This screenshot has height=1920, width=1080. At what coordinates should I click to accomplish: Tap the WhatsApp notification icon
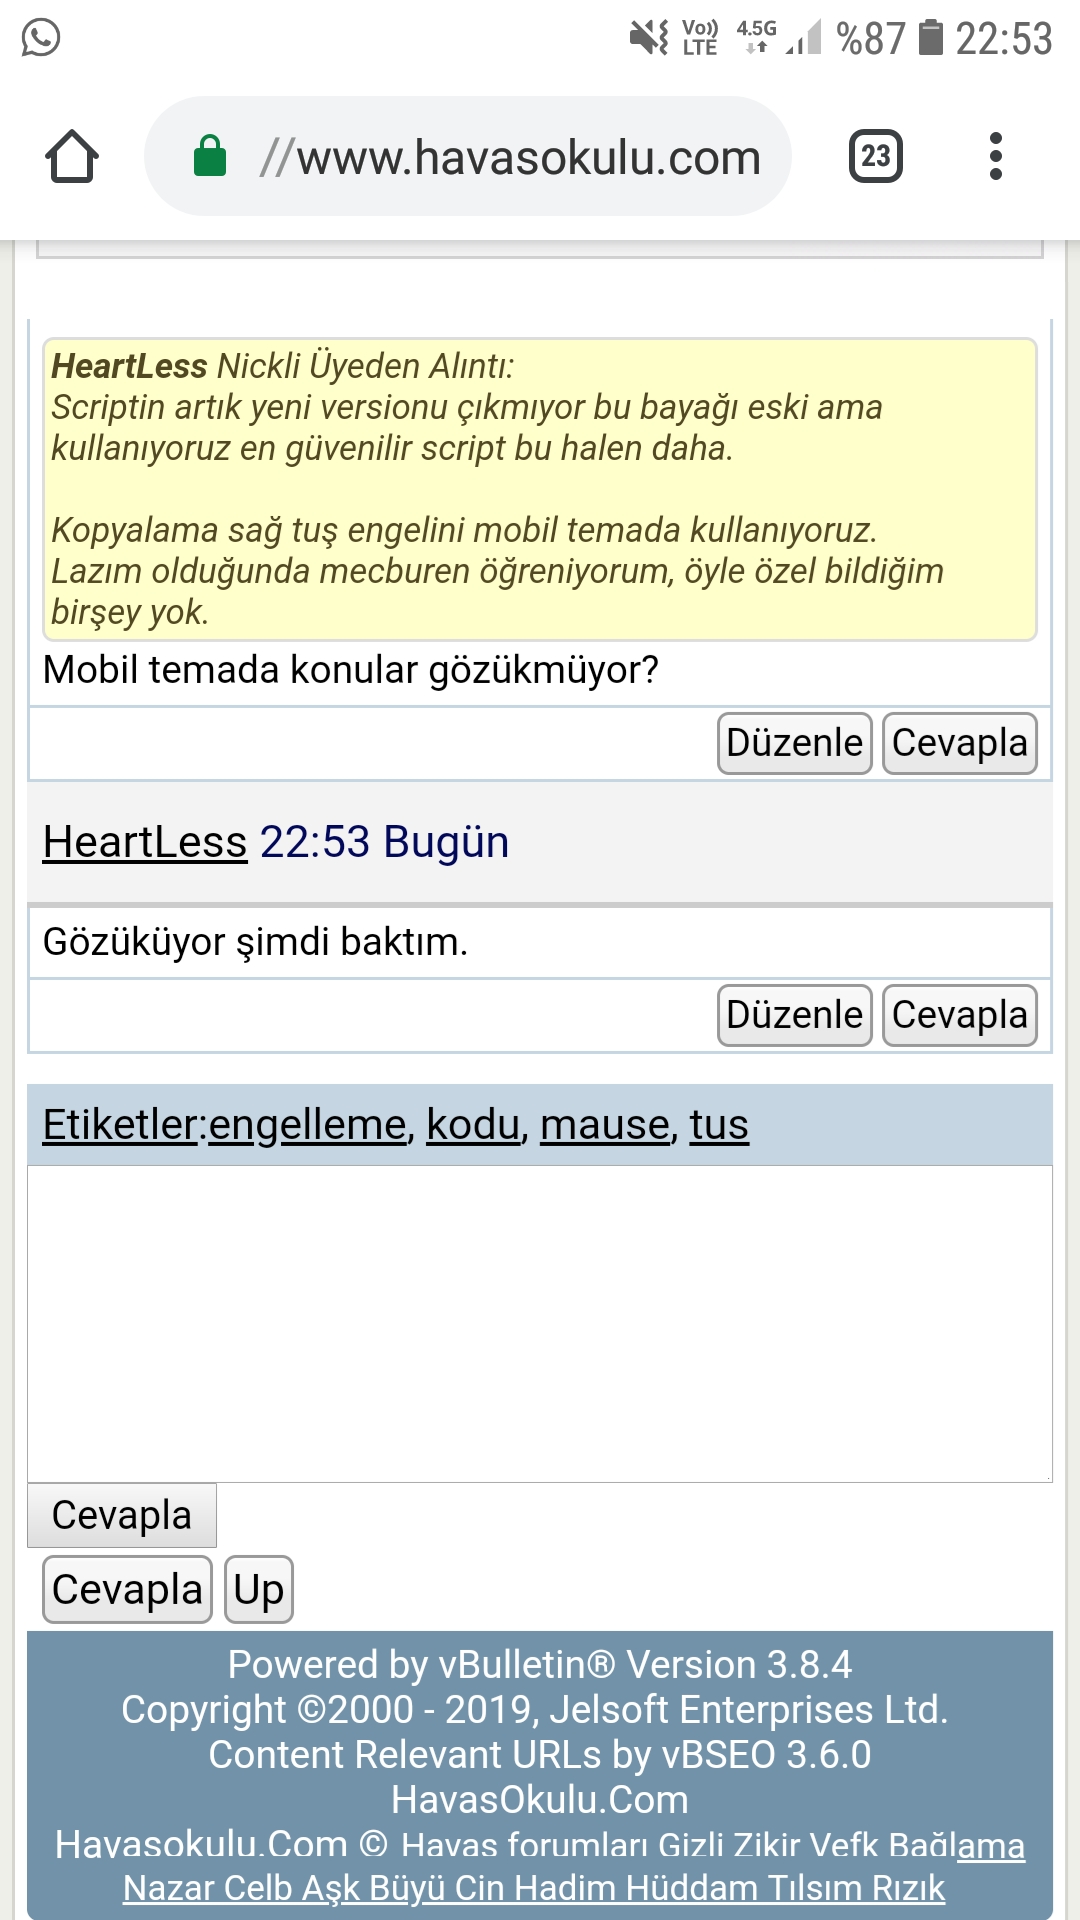point(41,38)
